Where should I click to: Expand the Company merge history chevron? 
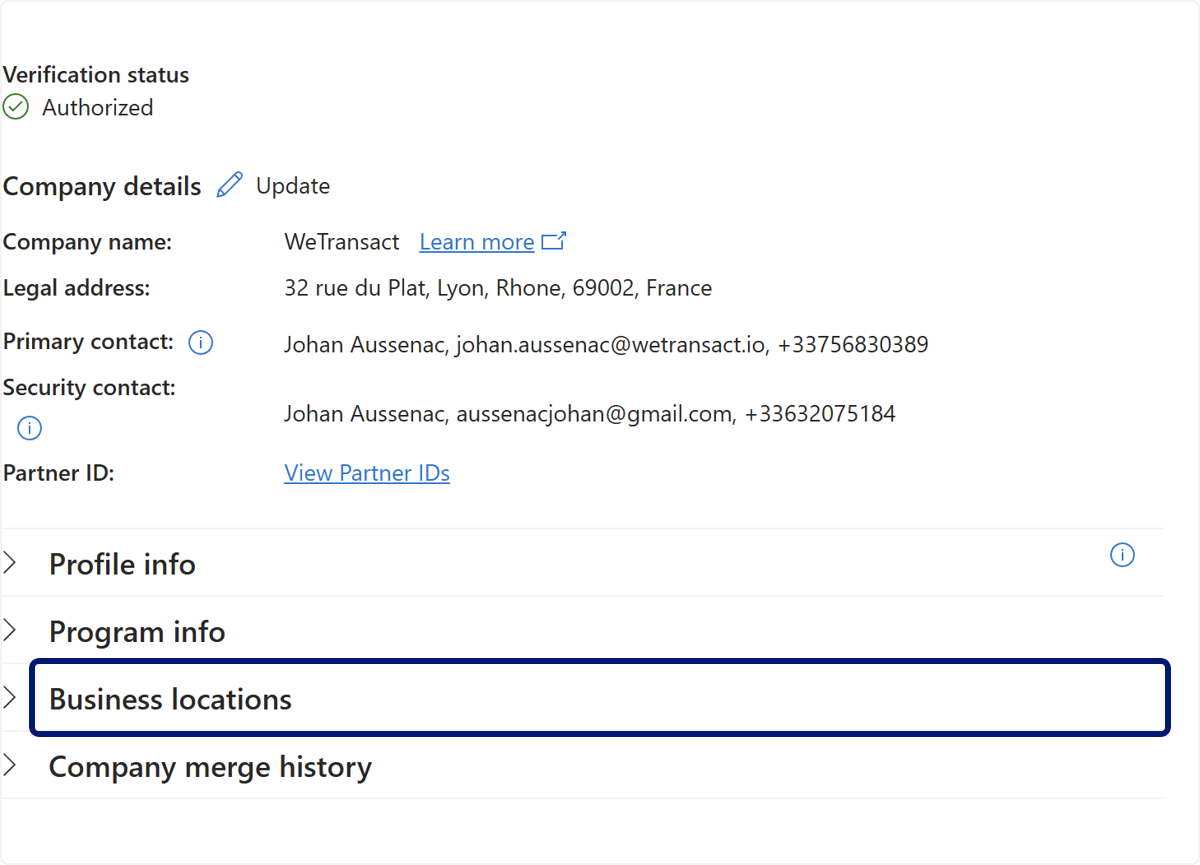(x=10, y=766)
